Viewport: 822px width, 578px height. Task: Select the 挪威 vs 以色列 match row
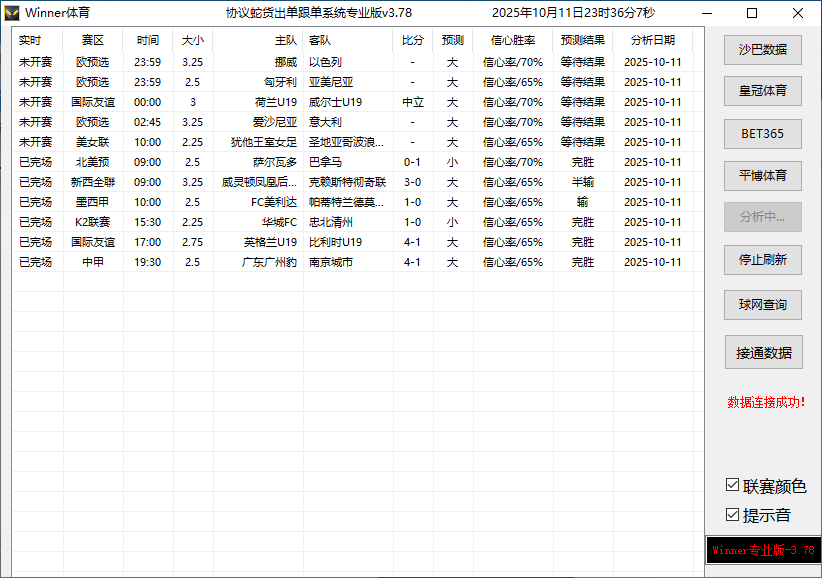pyautogui.click(x=300, y=61)
